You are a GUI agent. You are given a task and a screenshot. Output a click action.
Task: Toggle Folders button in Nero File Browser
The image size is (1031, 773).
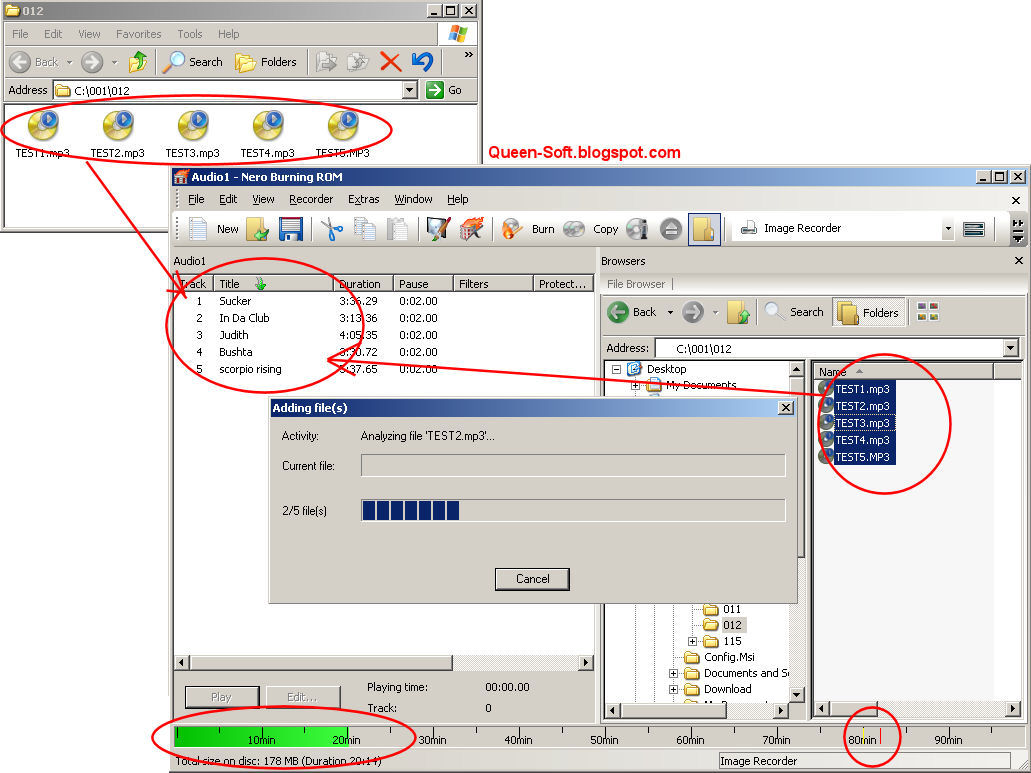click(x=869, y=312)
